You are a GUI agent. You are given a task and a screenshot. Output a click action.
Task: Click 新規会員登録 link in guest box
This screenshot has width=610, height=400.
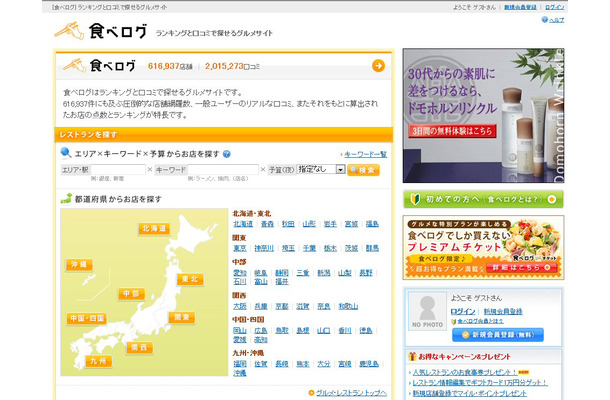[x=503, y=312]
